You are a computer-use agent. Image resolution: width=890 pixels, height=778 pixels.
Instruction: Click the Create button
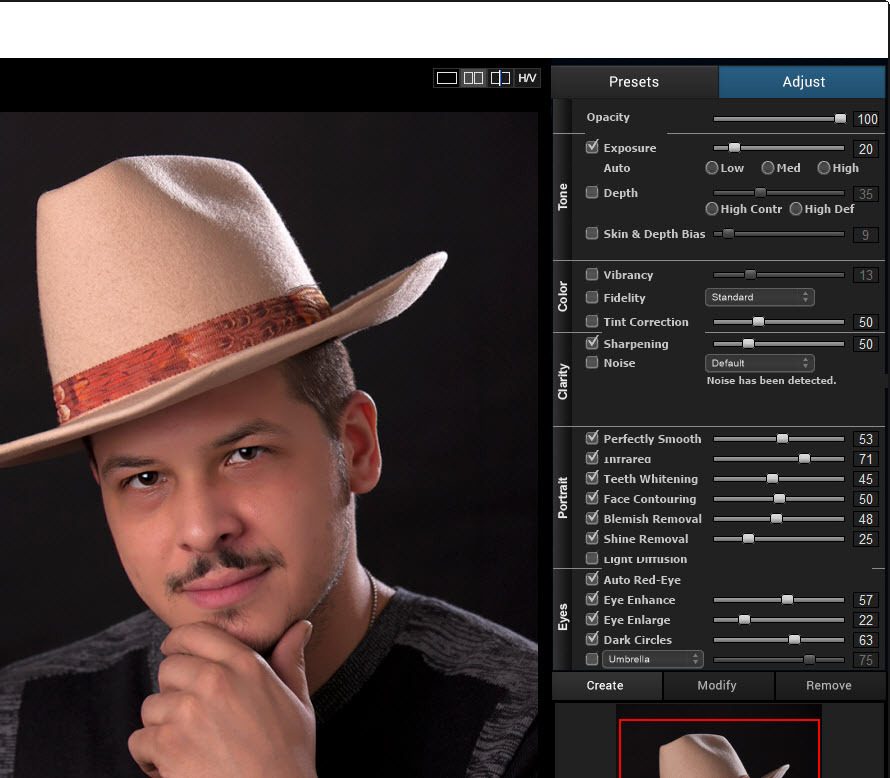(605, 685)
